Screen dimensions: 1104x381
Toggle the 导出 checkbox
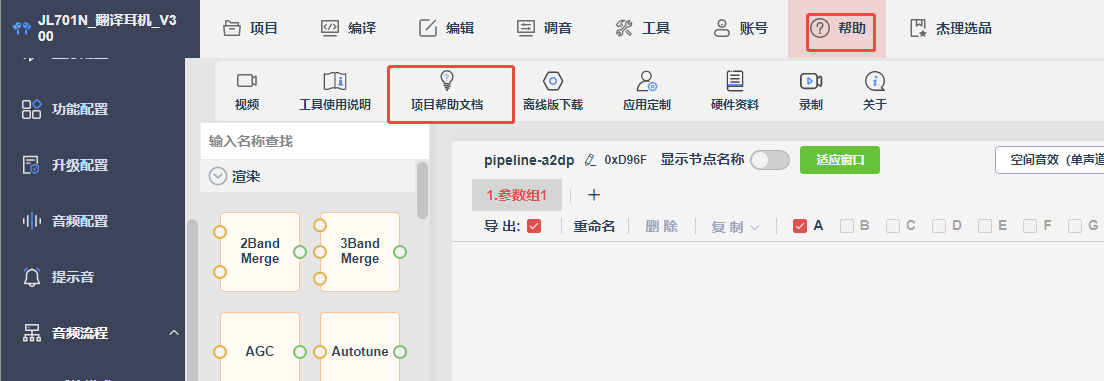(534, 226)
